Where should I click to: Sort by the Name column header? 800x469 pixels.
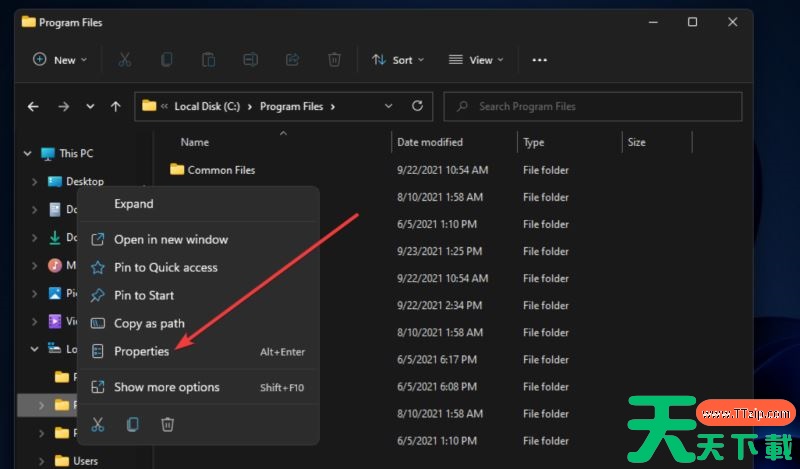click(x=194, y=142)
